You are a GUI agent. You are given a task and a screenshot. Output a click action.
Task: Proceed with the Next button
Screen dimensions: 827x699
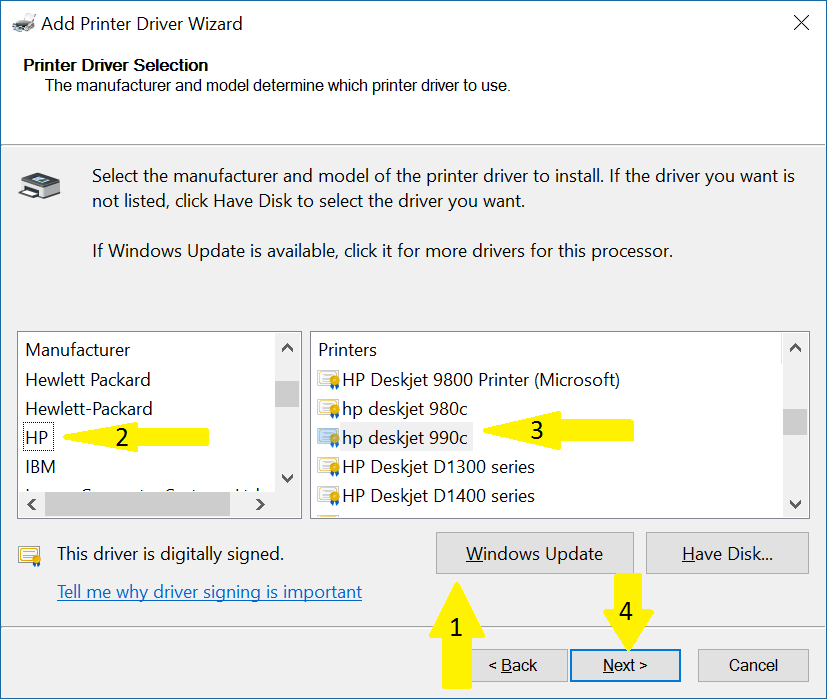pos(625,665)
